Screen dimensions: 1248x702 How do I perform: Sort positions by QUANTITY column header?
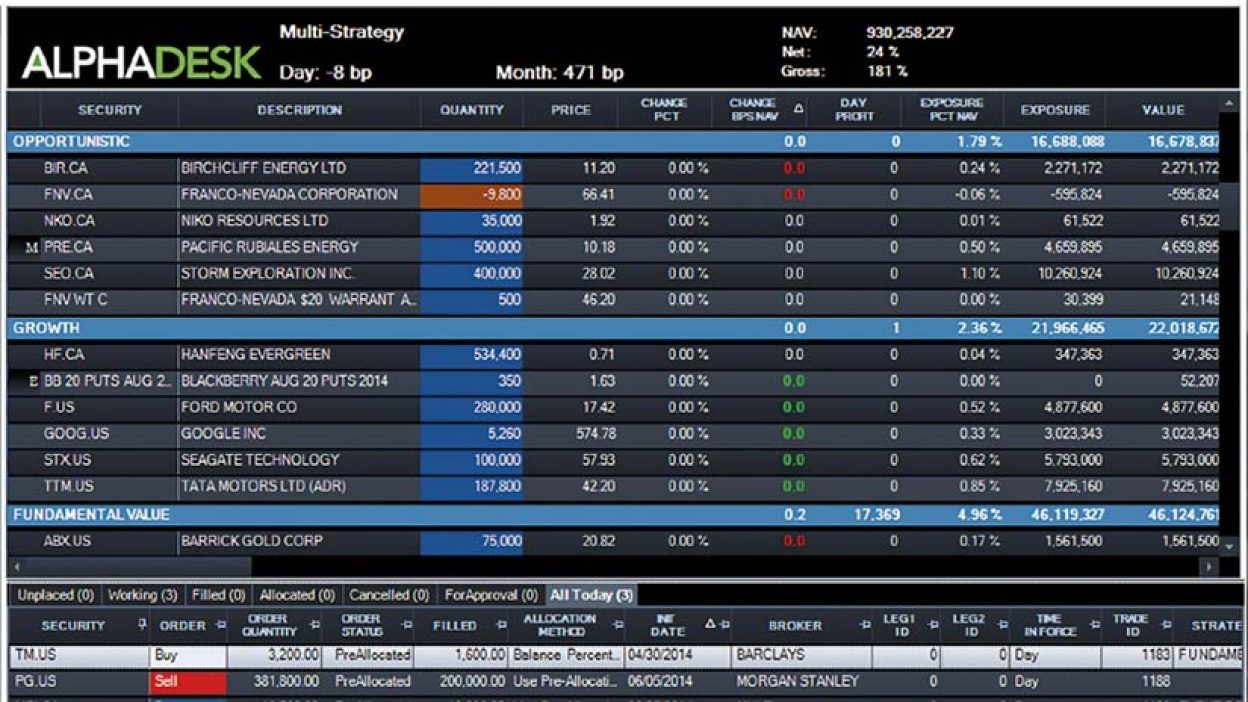(x=472, y=110)
